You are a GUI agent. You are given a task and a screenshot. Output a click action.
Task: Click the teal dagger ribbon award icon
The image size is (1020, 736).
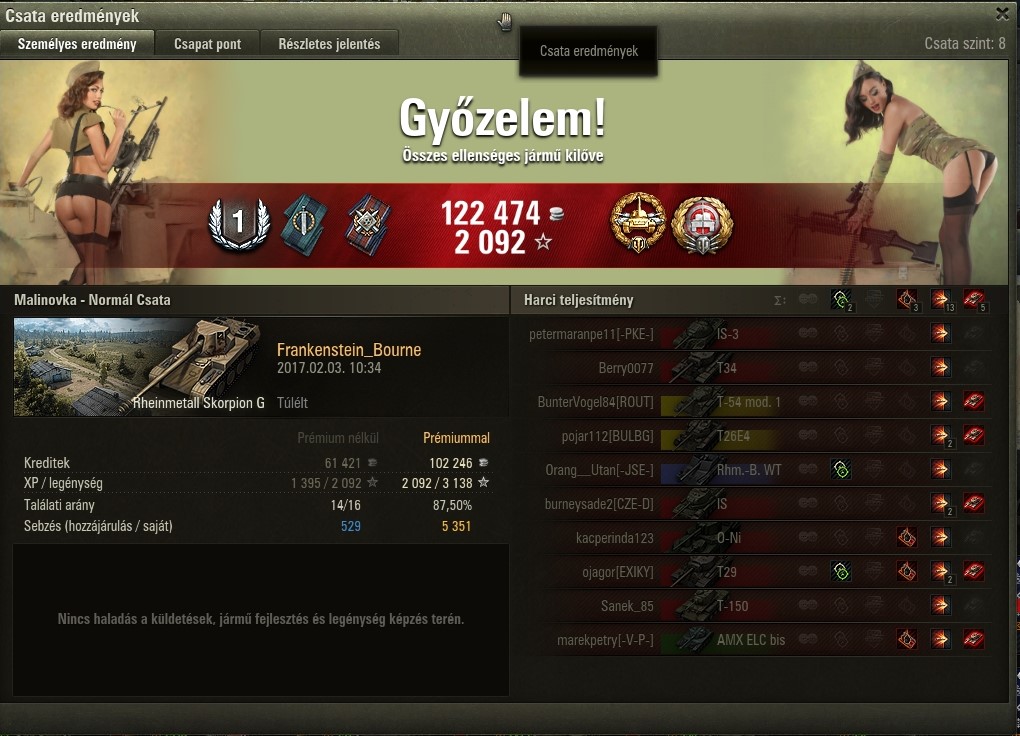[x=304, y=225]
